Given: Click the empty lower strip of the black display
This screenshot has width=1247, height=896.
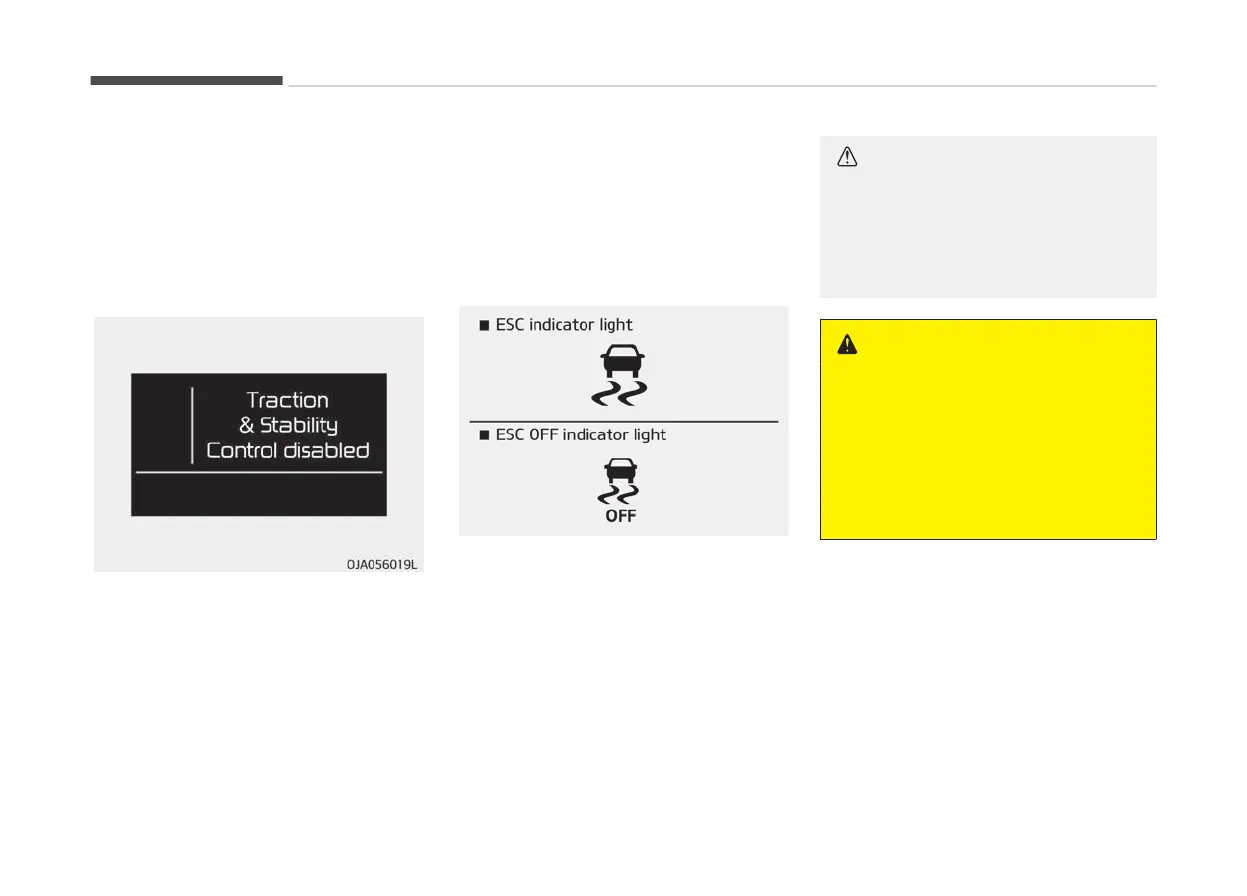Looking at the screenshot, I should 259,494.
